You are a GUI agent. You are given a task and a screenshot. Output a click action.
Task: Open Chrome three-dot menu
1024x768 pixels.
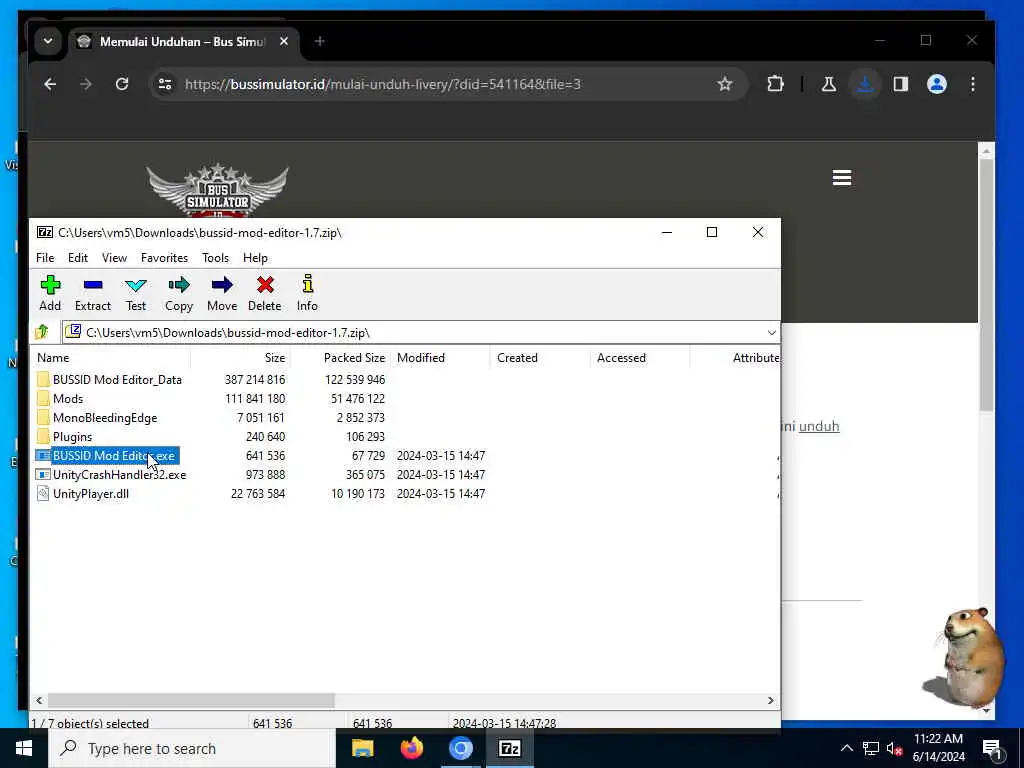(972, 84)
